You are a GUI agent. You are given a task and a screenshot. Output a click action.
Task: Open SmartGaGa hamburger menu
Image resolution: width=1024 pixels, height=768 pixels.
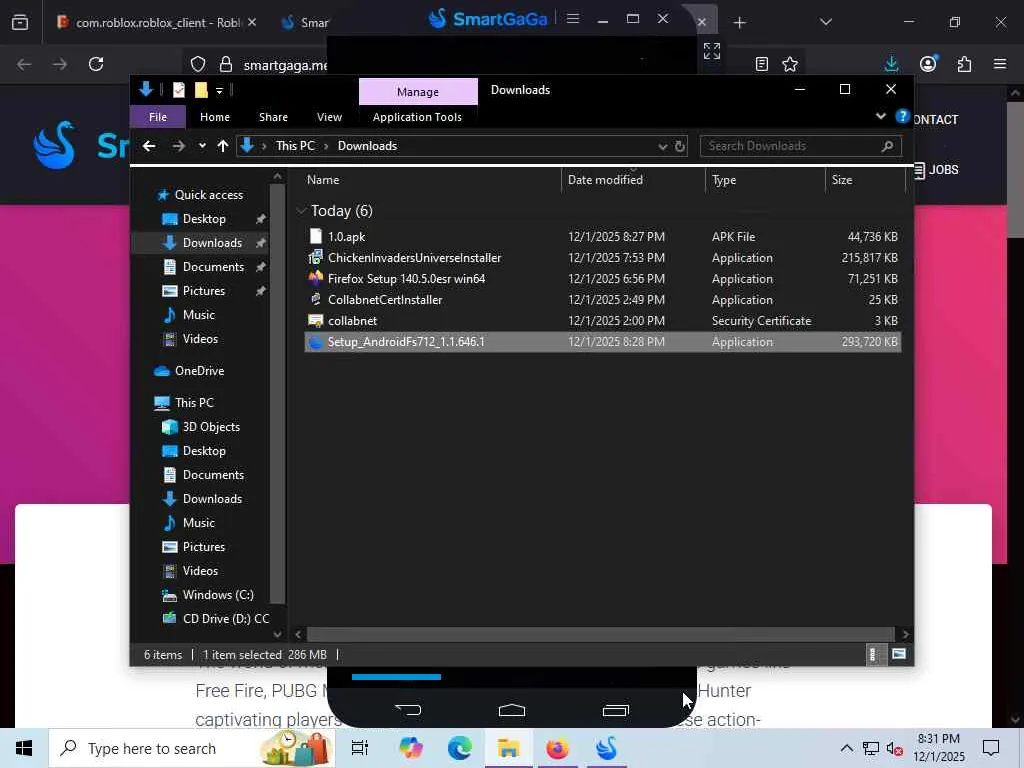(573, 18)
